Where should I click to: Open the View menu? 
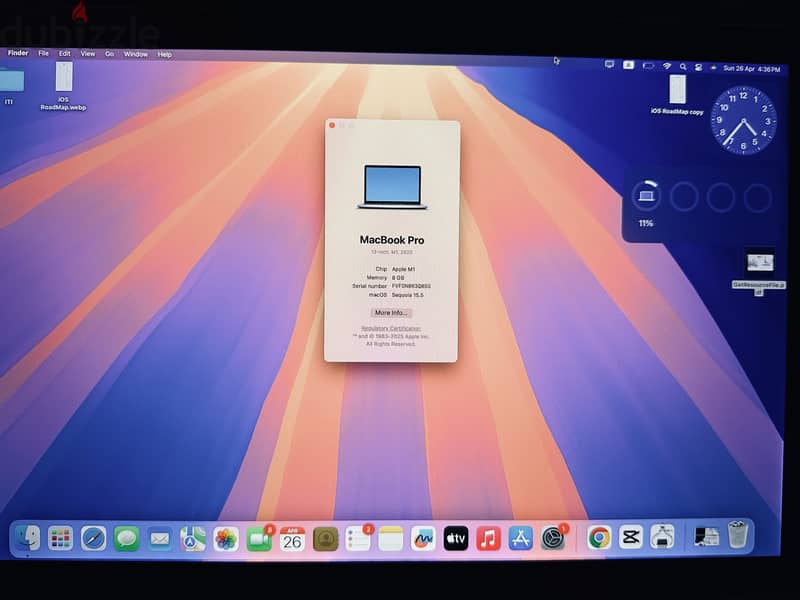88,54
